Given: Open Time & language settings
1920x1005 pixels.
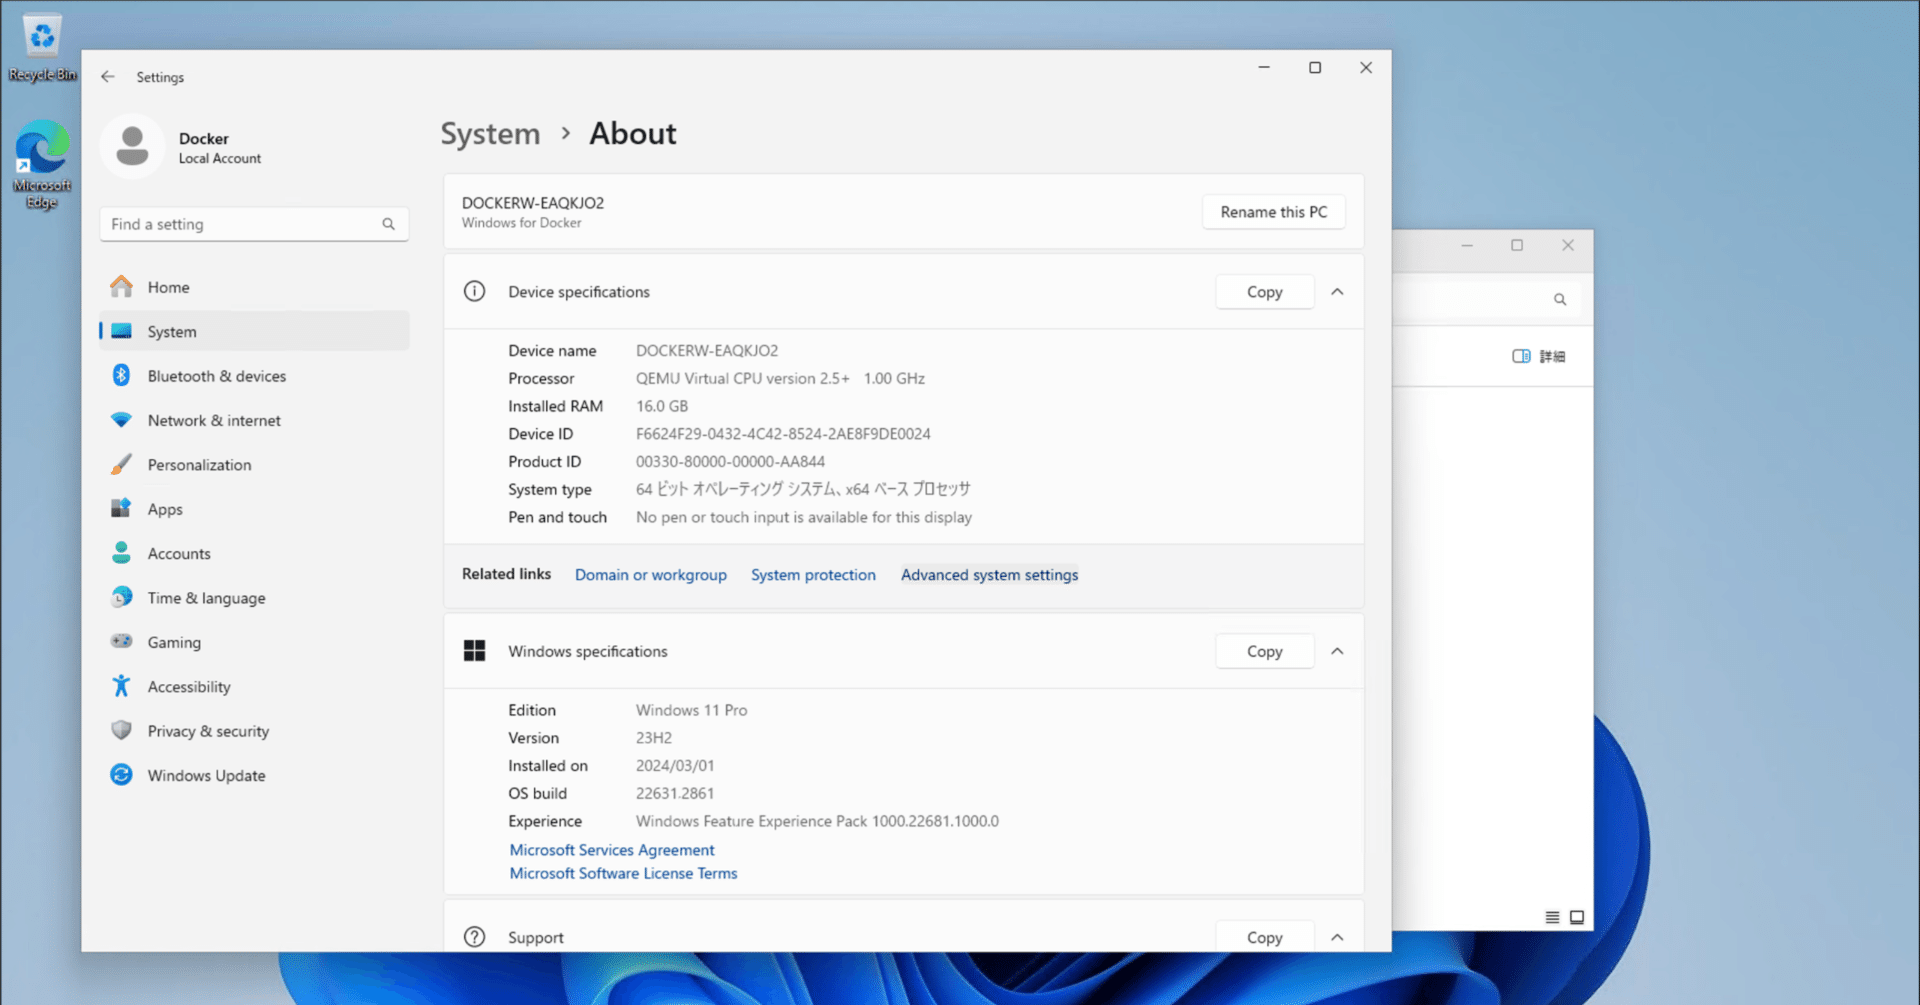Looking at the screenshot, I should (x=255, y=598).
